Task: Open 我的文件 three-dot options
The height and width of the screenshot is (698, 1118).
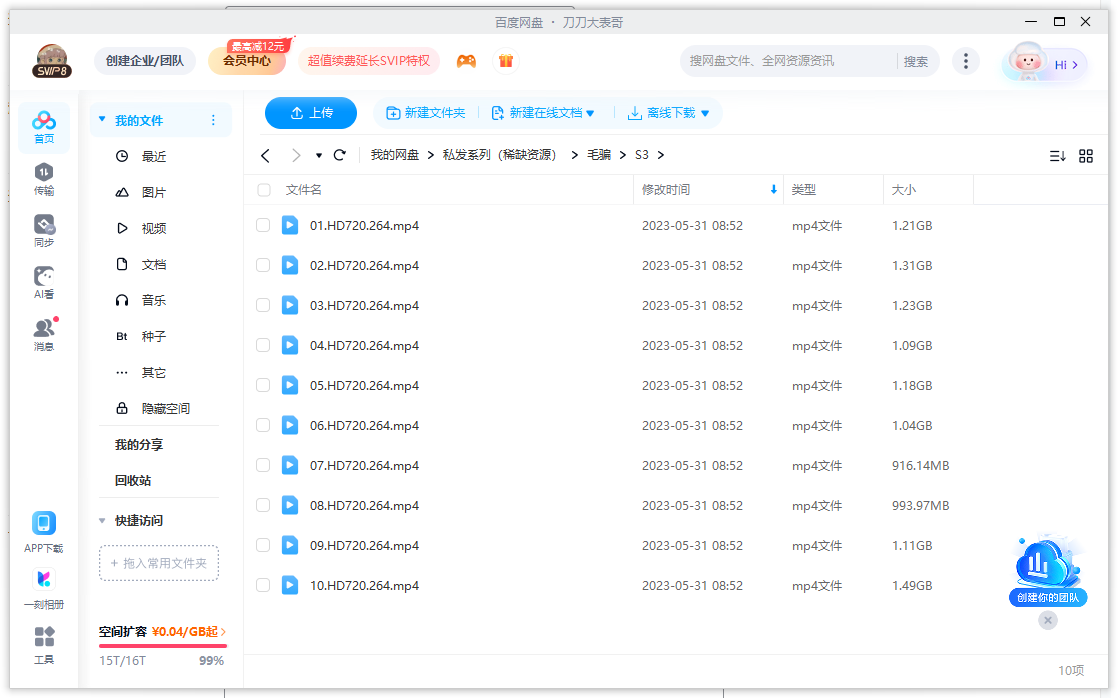Action: (213, 120)
